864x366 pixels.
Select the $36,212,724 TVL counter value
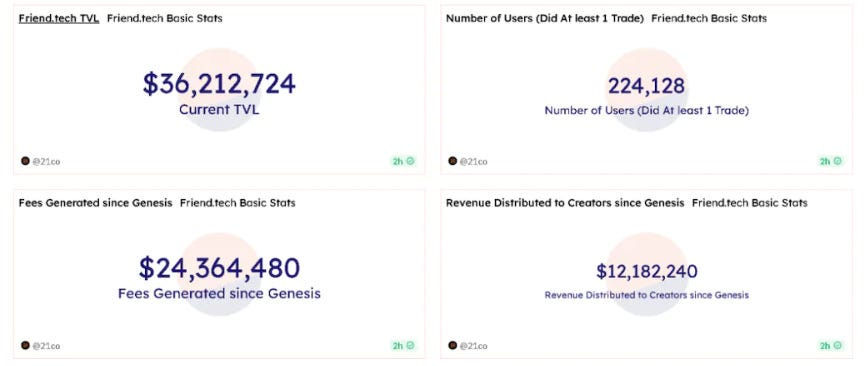pyautogui.click(x=219, y=84)
